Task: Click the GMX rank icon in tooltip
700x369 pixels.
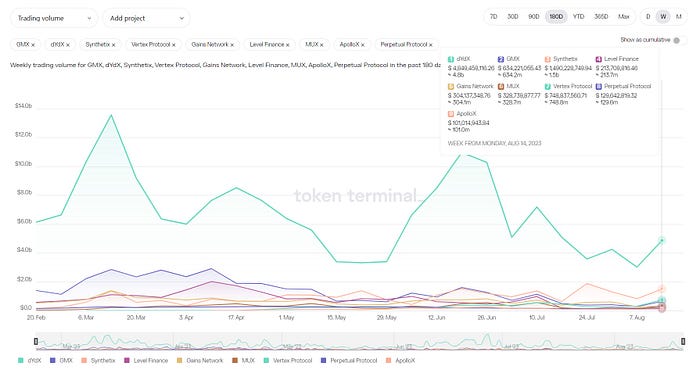Action: tap(501, 59)
